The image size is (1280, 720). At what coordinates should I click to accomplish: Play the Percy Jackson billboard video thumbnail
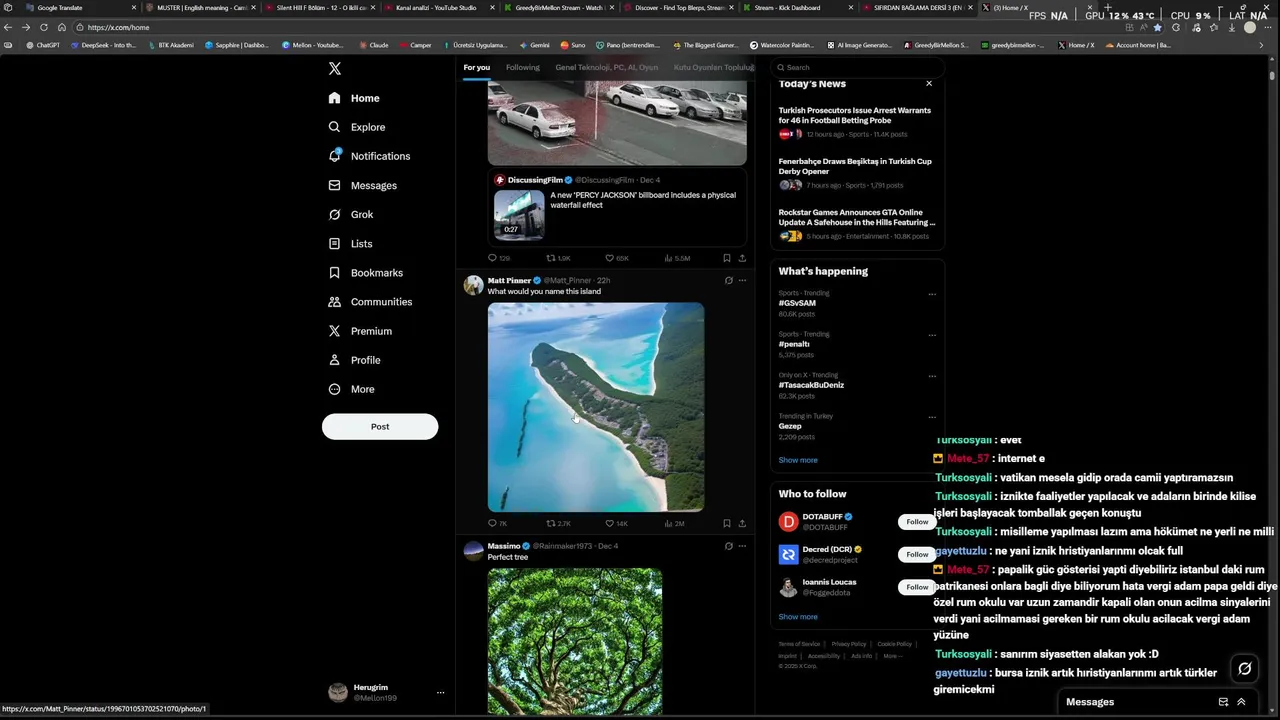click(519, 214)
